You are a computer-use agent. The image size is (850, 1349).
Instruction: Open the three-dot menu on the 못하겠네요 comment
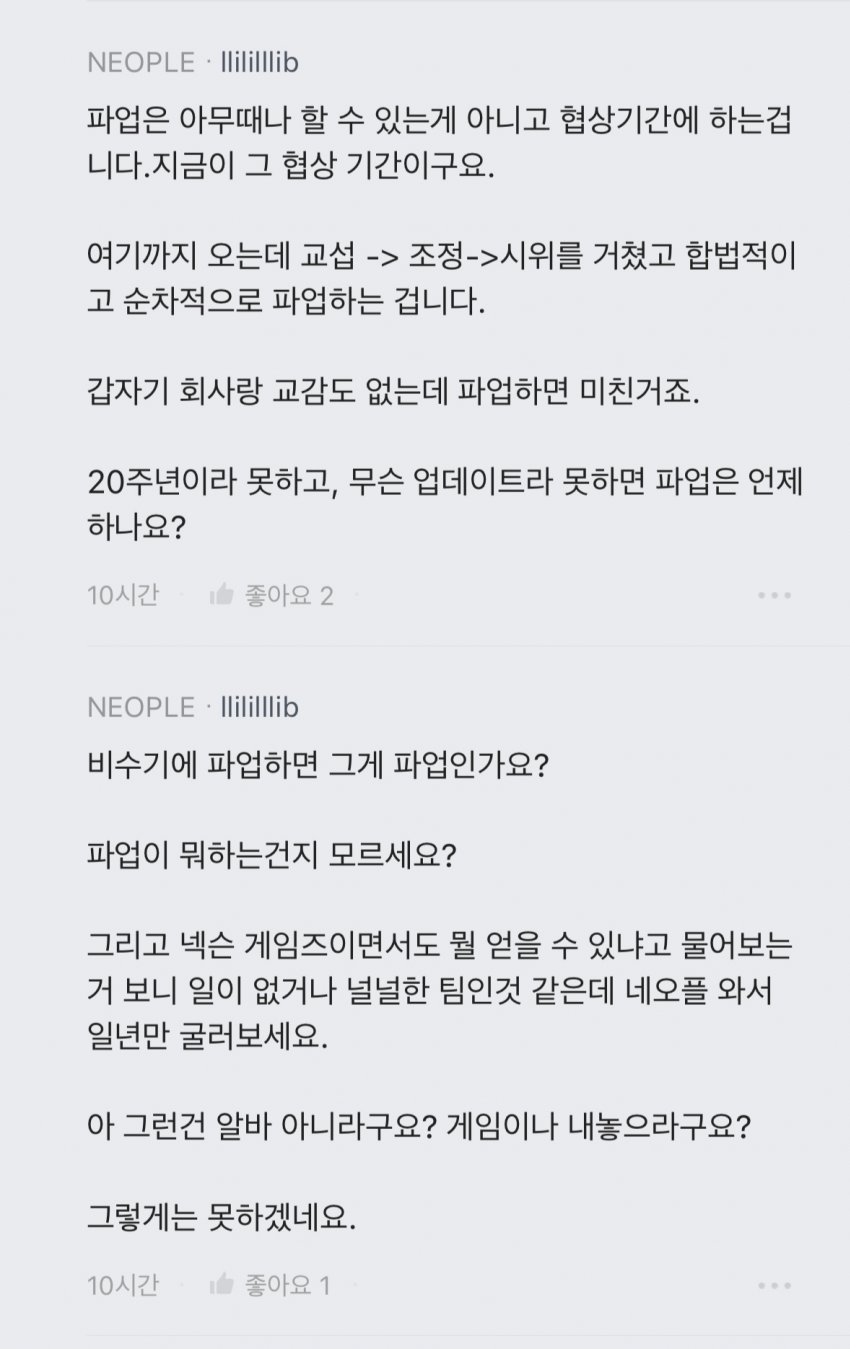pyautogui.click(x=774, y=1286)
